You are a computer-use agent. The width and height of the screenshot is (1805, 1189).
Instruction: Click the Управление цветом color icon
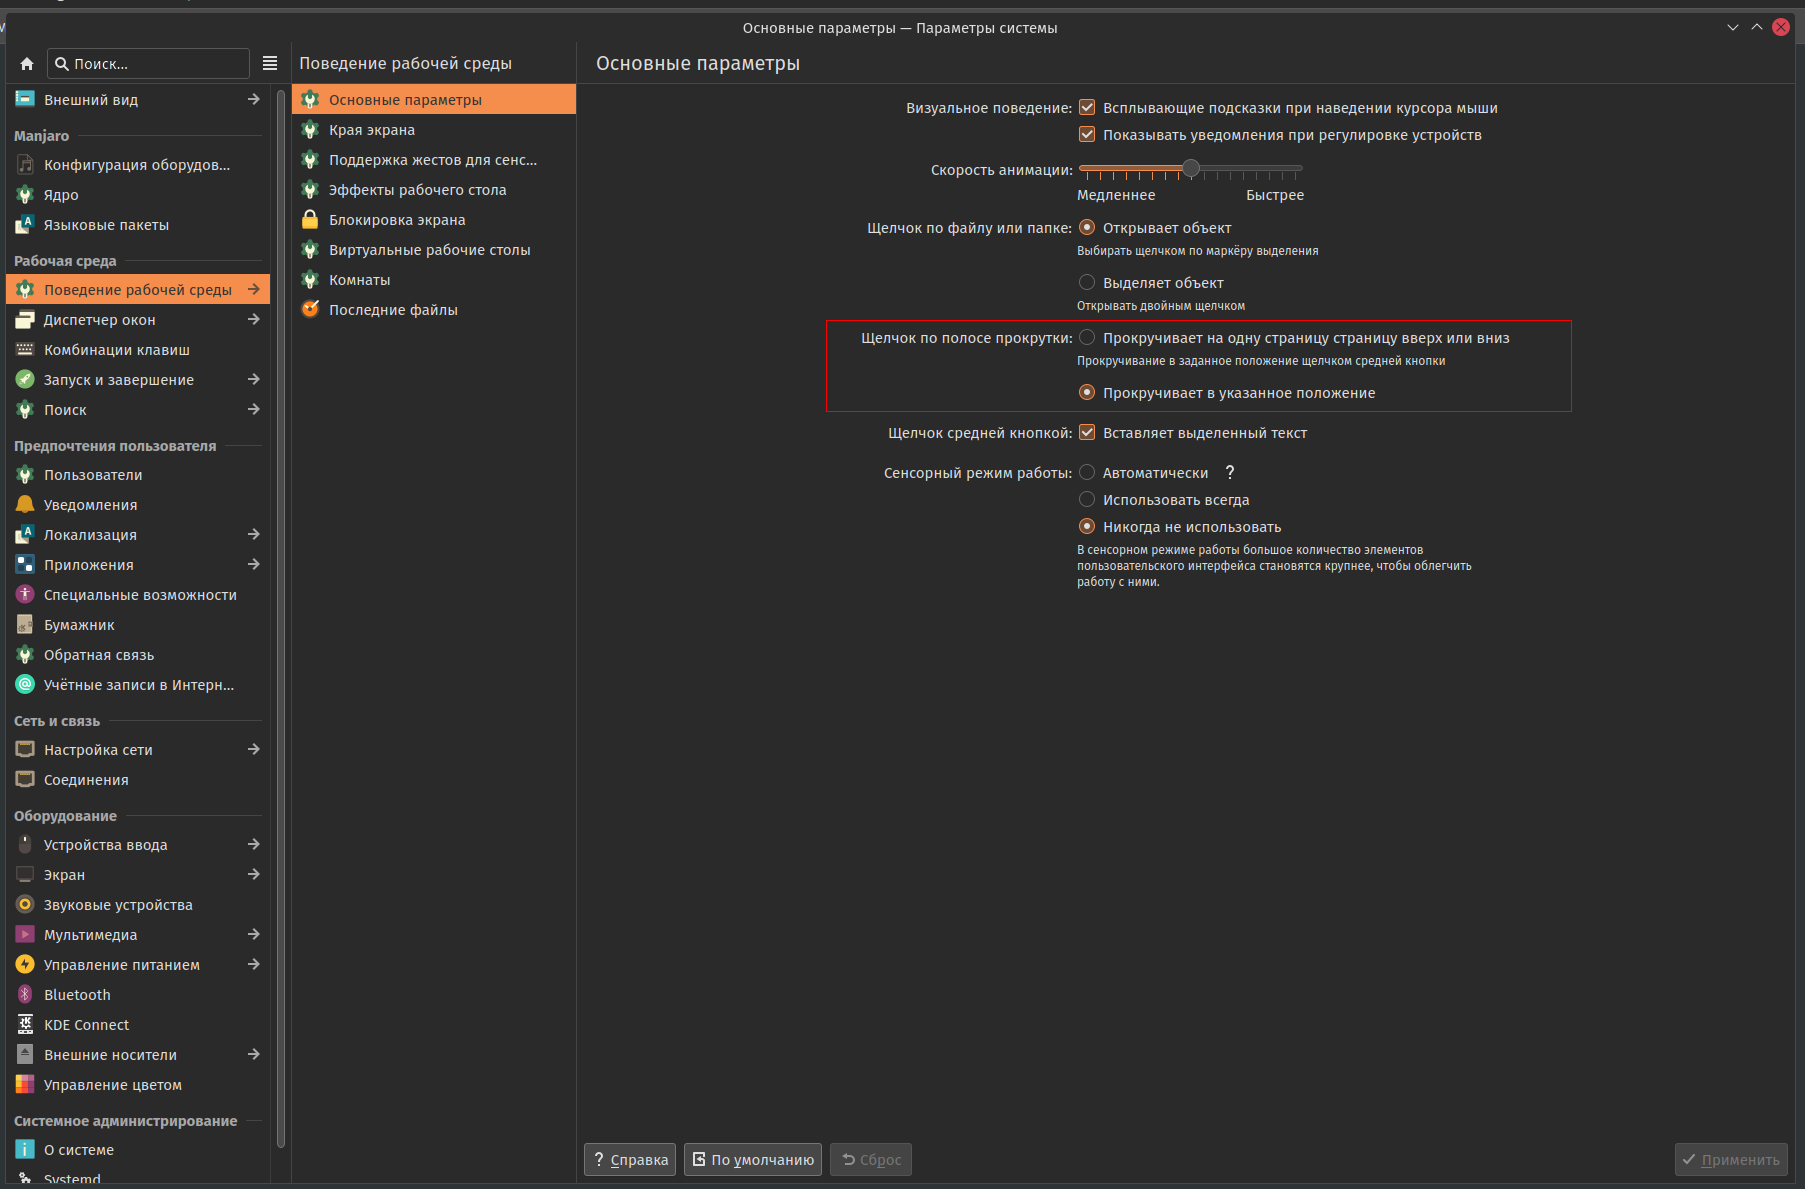point(25,1085)
